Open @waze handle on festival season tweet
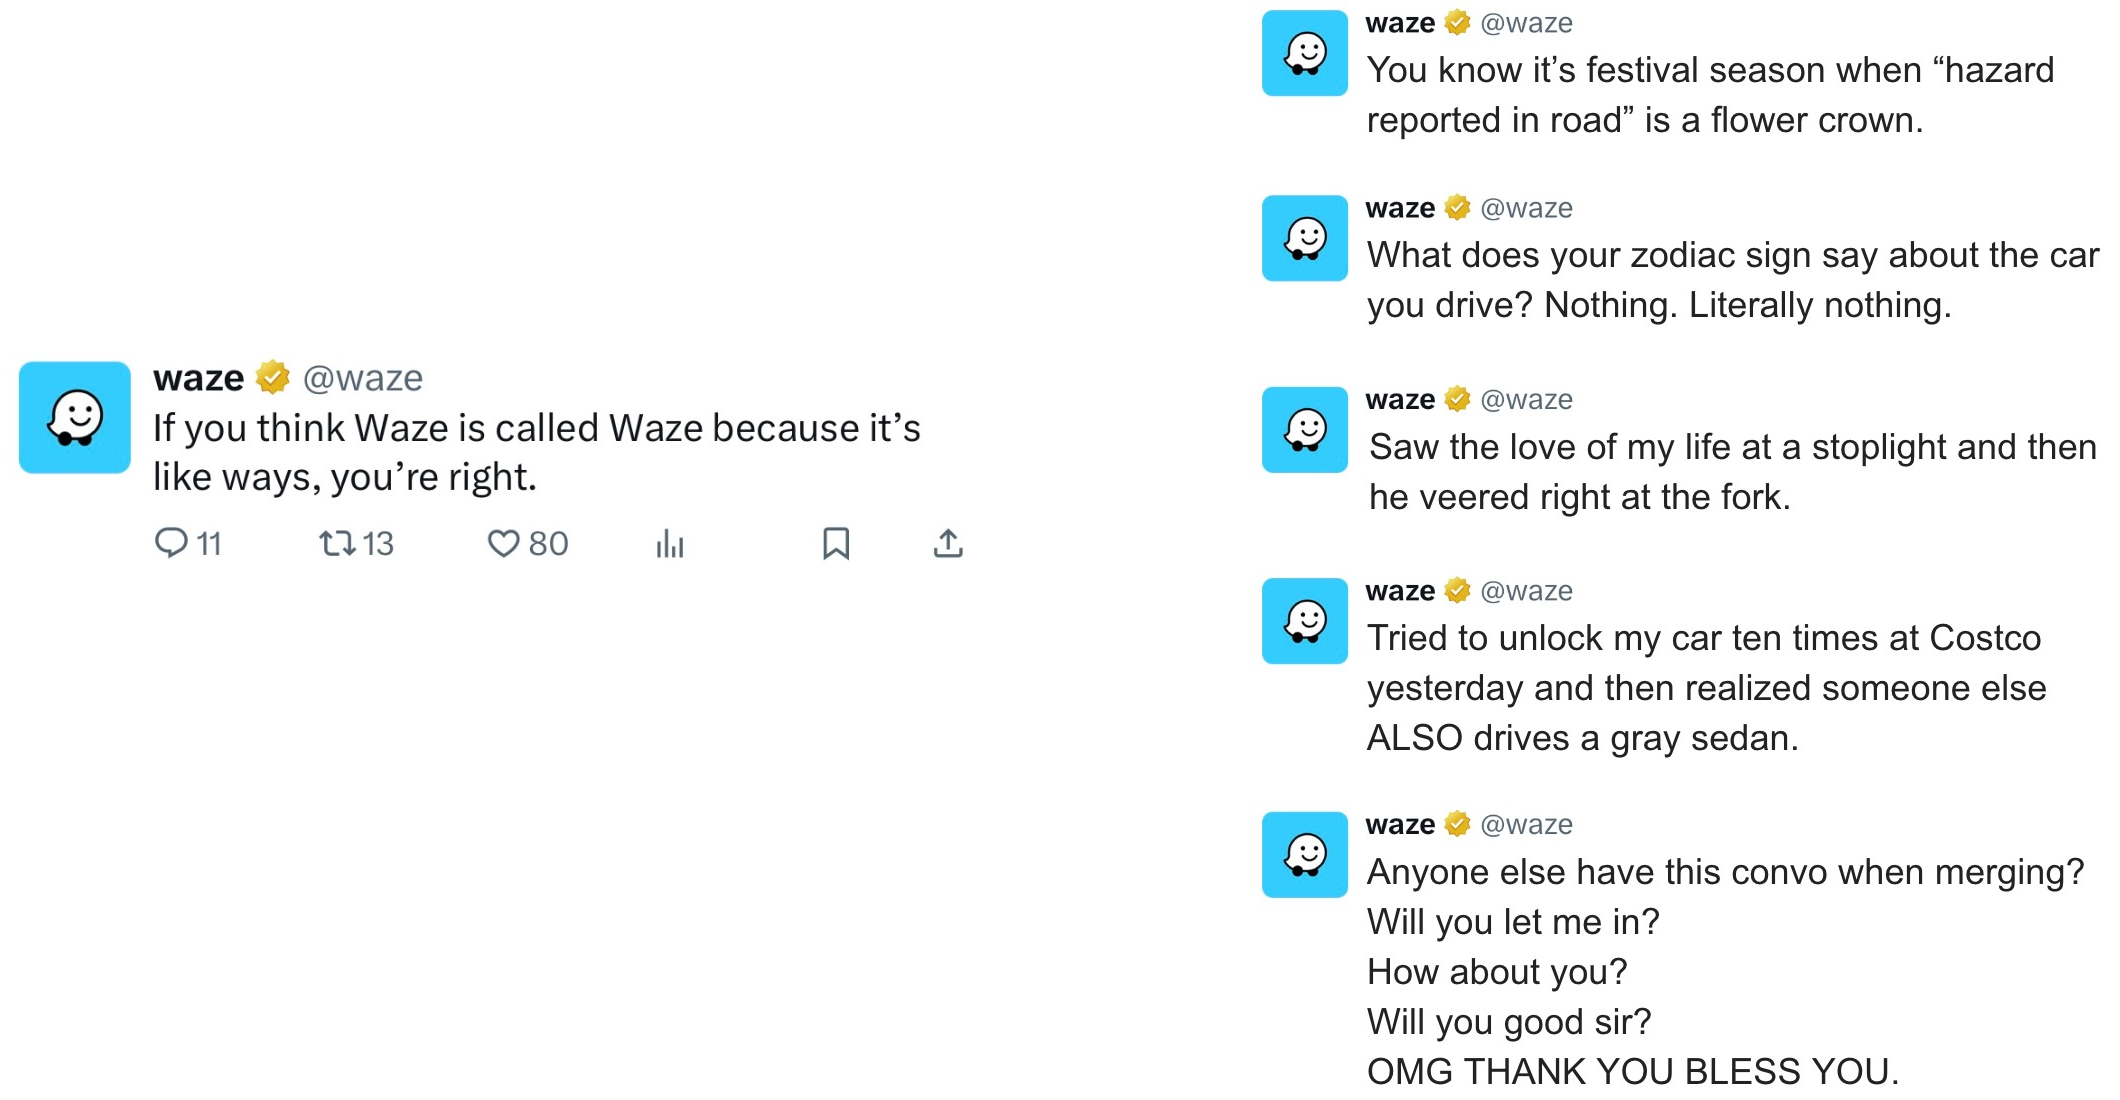This screenshot has width=2120, height=1100. (1526, 23)
